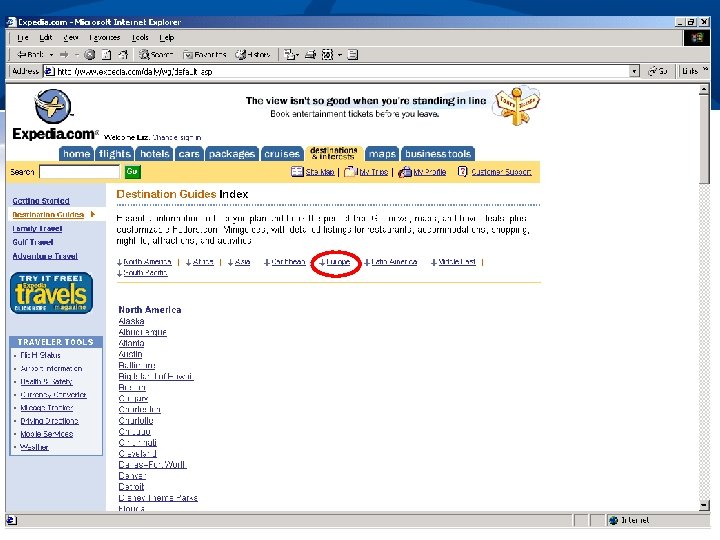Viewport: 720px width, 540px height.
Task: Click the Forward arrow in IE toolbar
Action: pos(64,55)
